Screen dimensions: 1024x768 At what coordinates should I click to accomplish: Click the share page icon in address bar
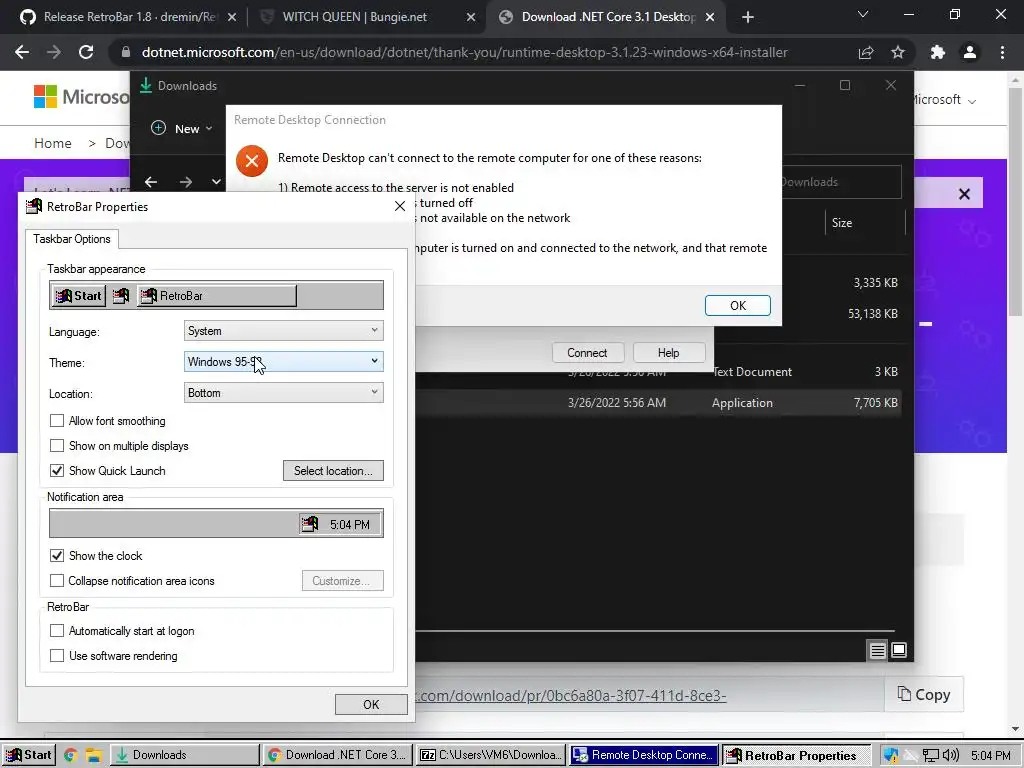(x=866, y=52)
